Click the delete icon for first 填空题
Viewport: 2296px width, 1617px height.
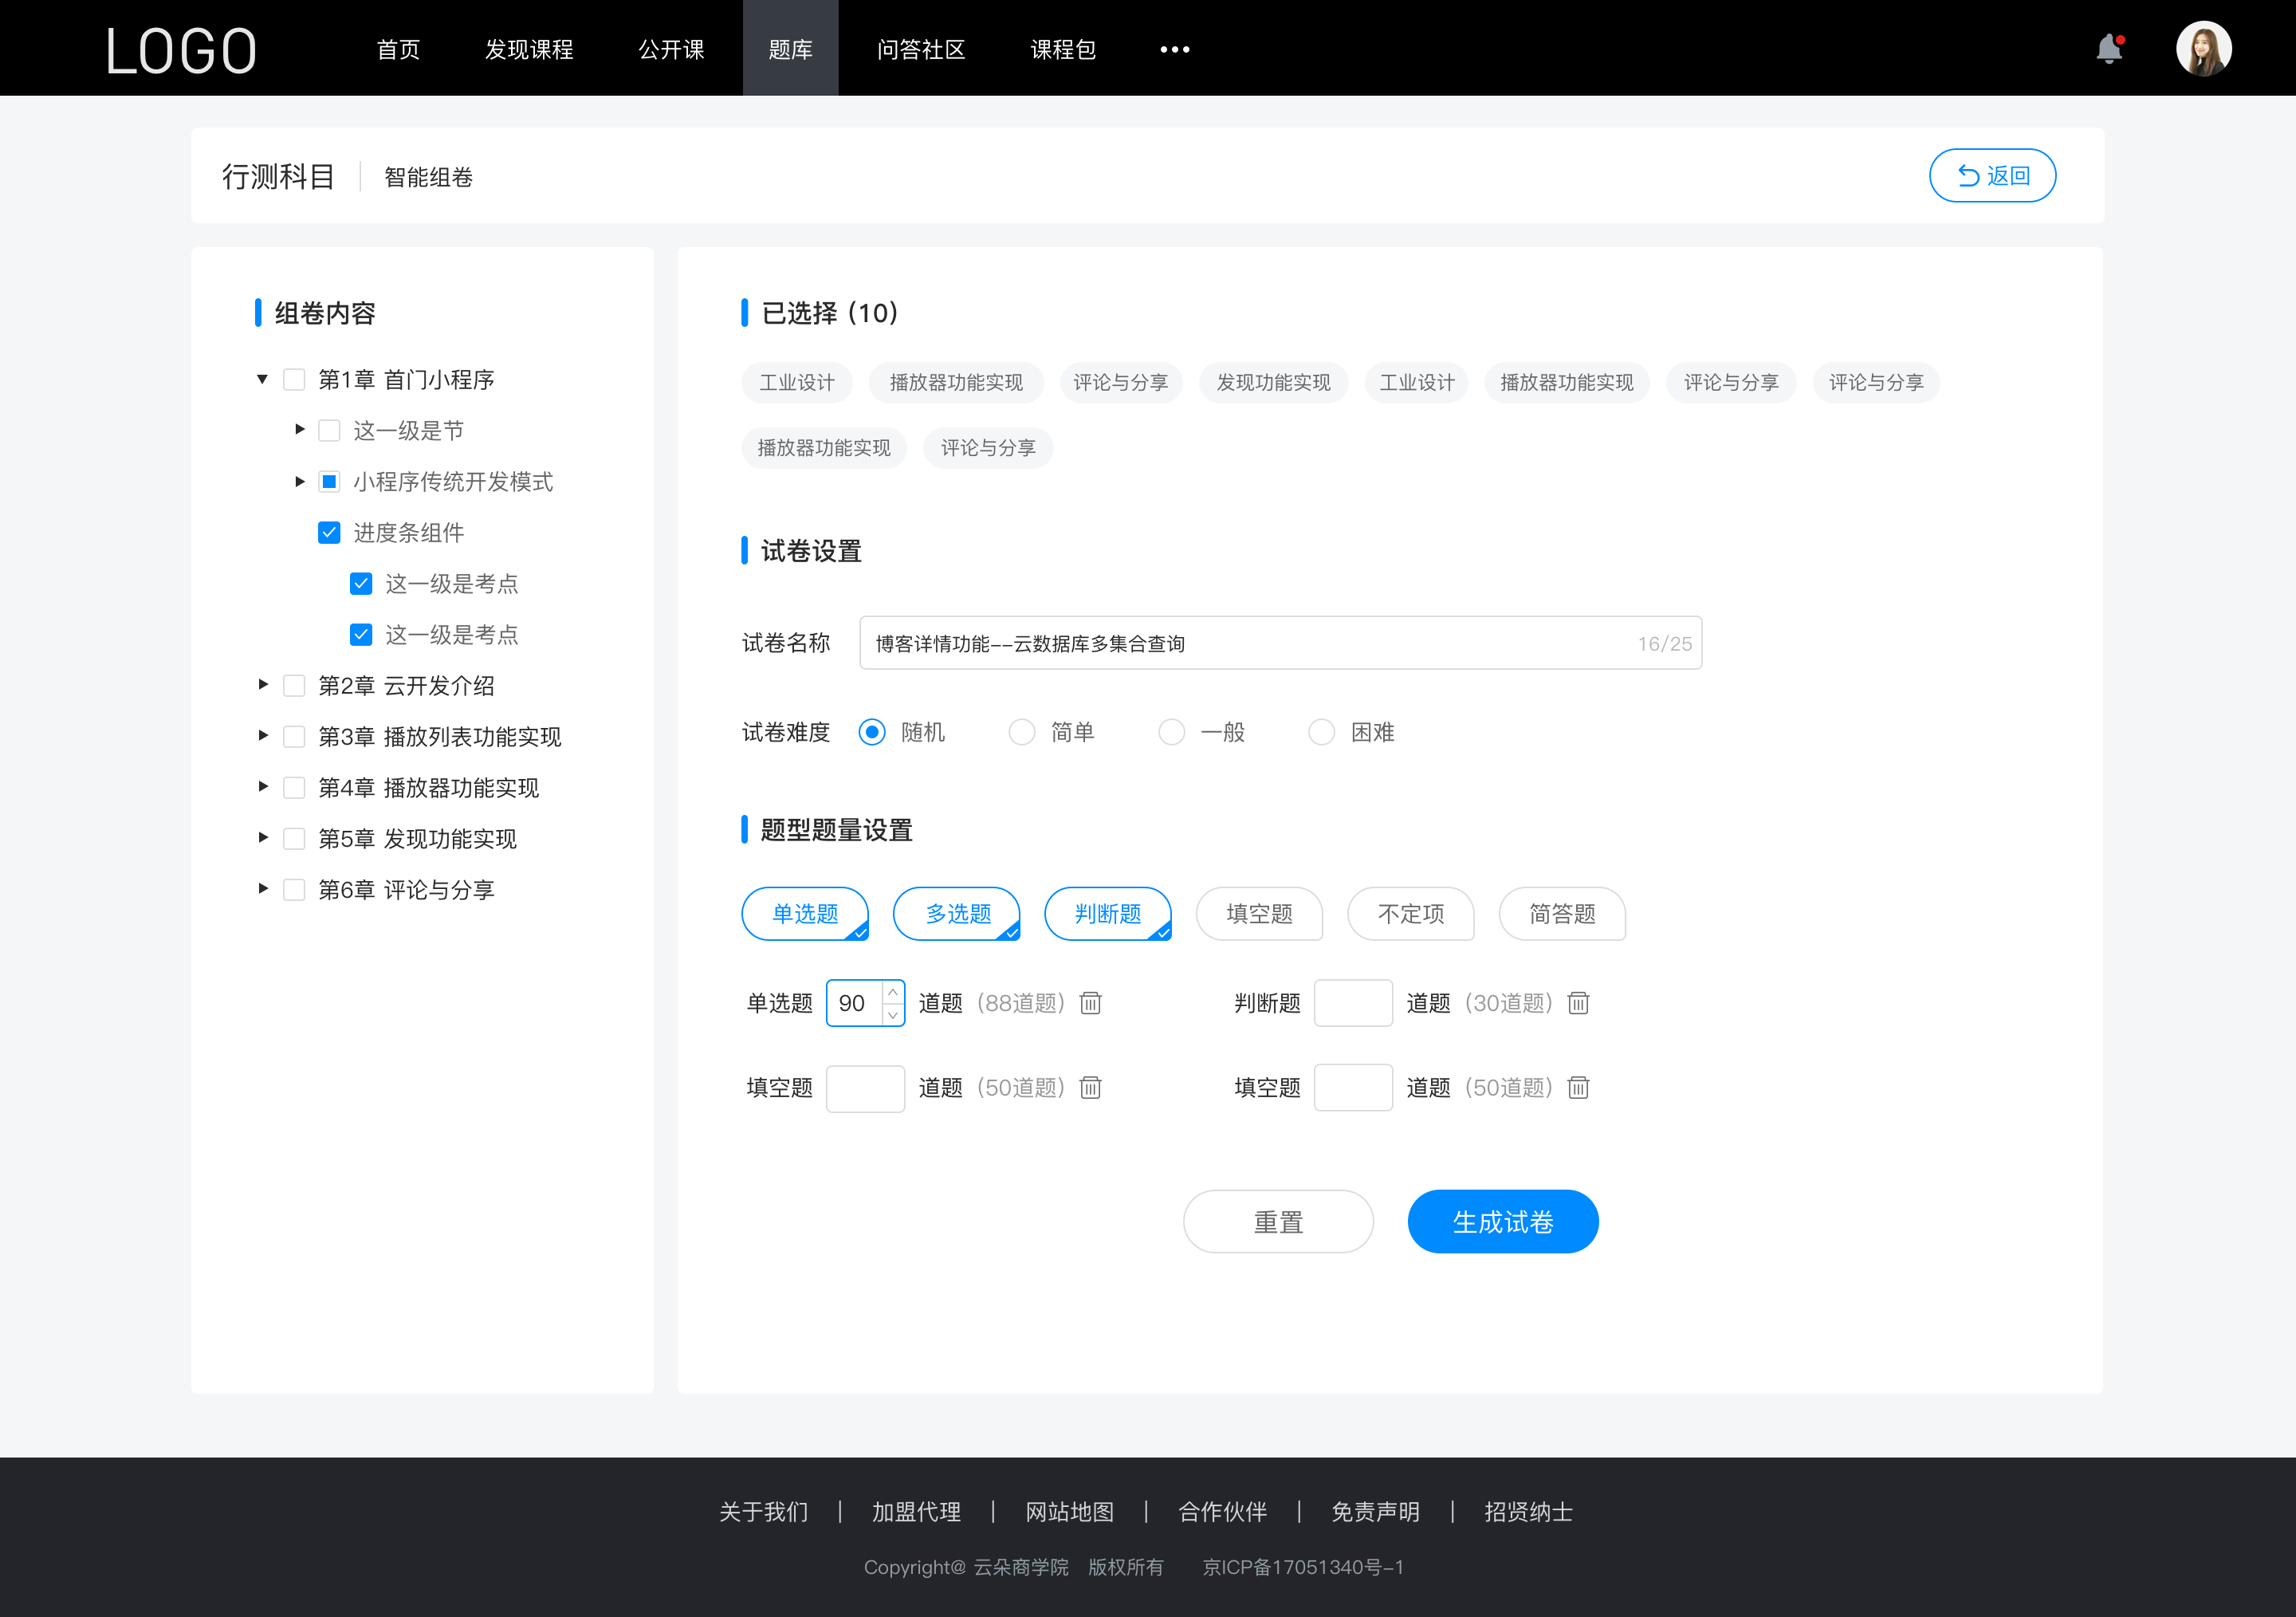click(1088, 1088)
